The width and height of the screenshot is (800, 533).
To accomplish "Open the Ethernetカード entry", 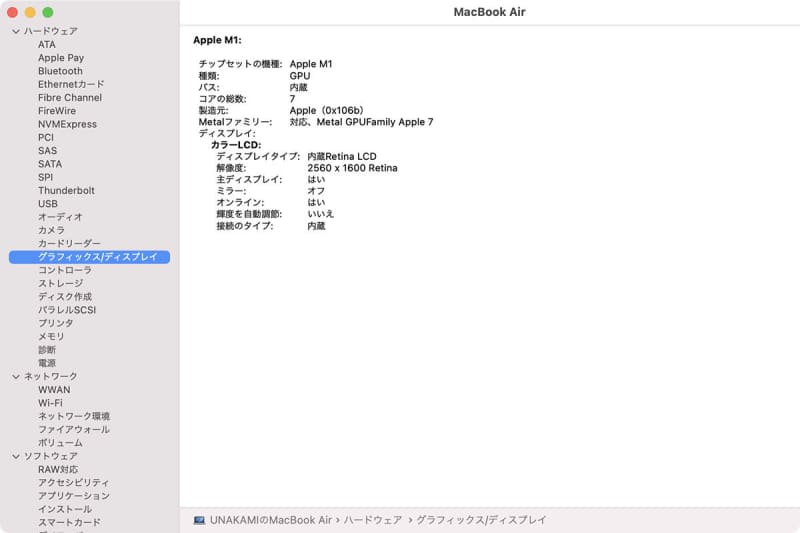I will (71, 85).
